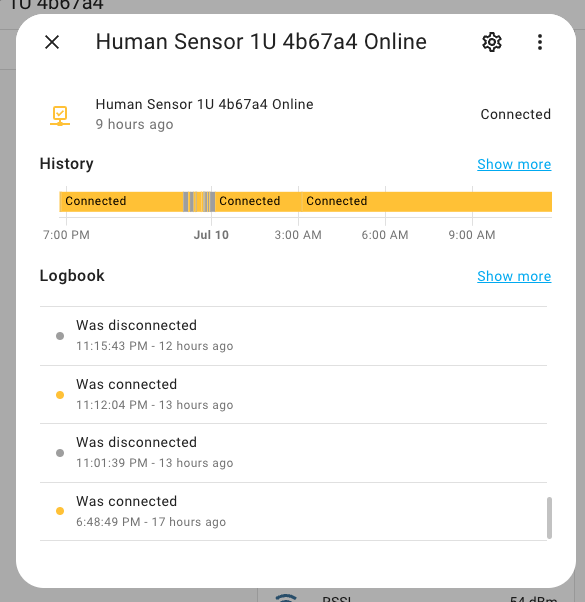This screenshot has height=602, width=585.
Task: Select the second Connected history segment
Action: [258, 202]
